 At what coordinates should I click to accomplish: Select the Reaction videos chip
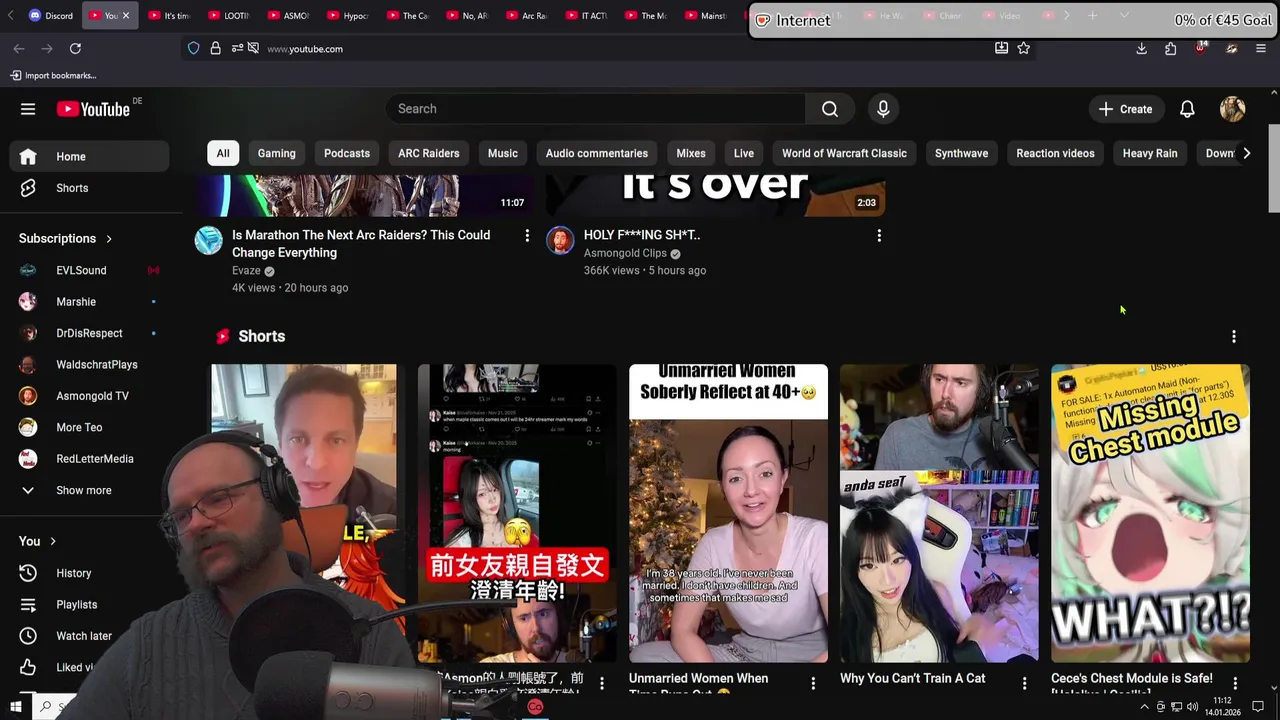pyautogui.click(x=1055, y=153)
